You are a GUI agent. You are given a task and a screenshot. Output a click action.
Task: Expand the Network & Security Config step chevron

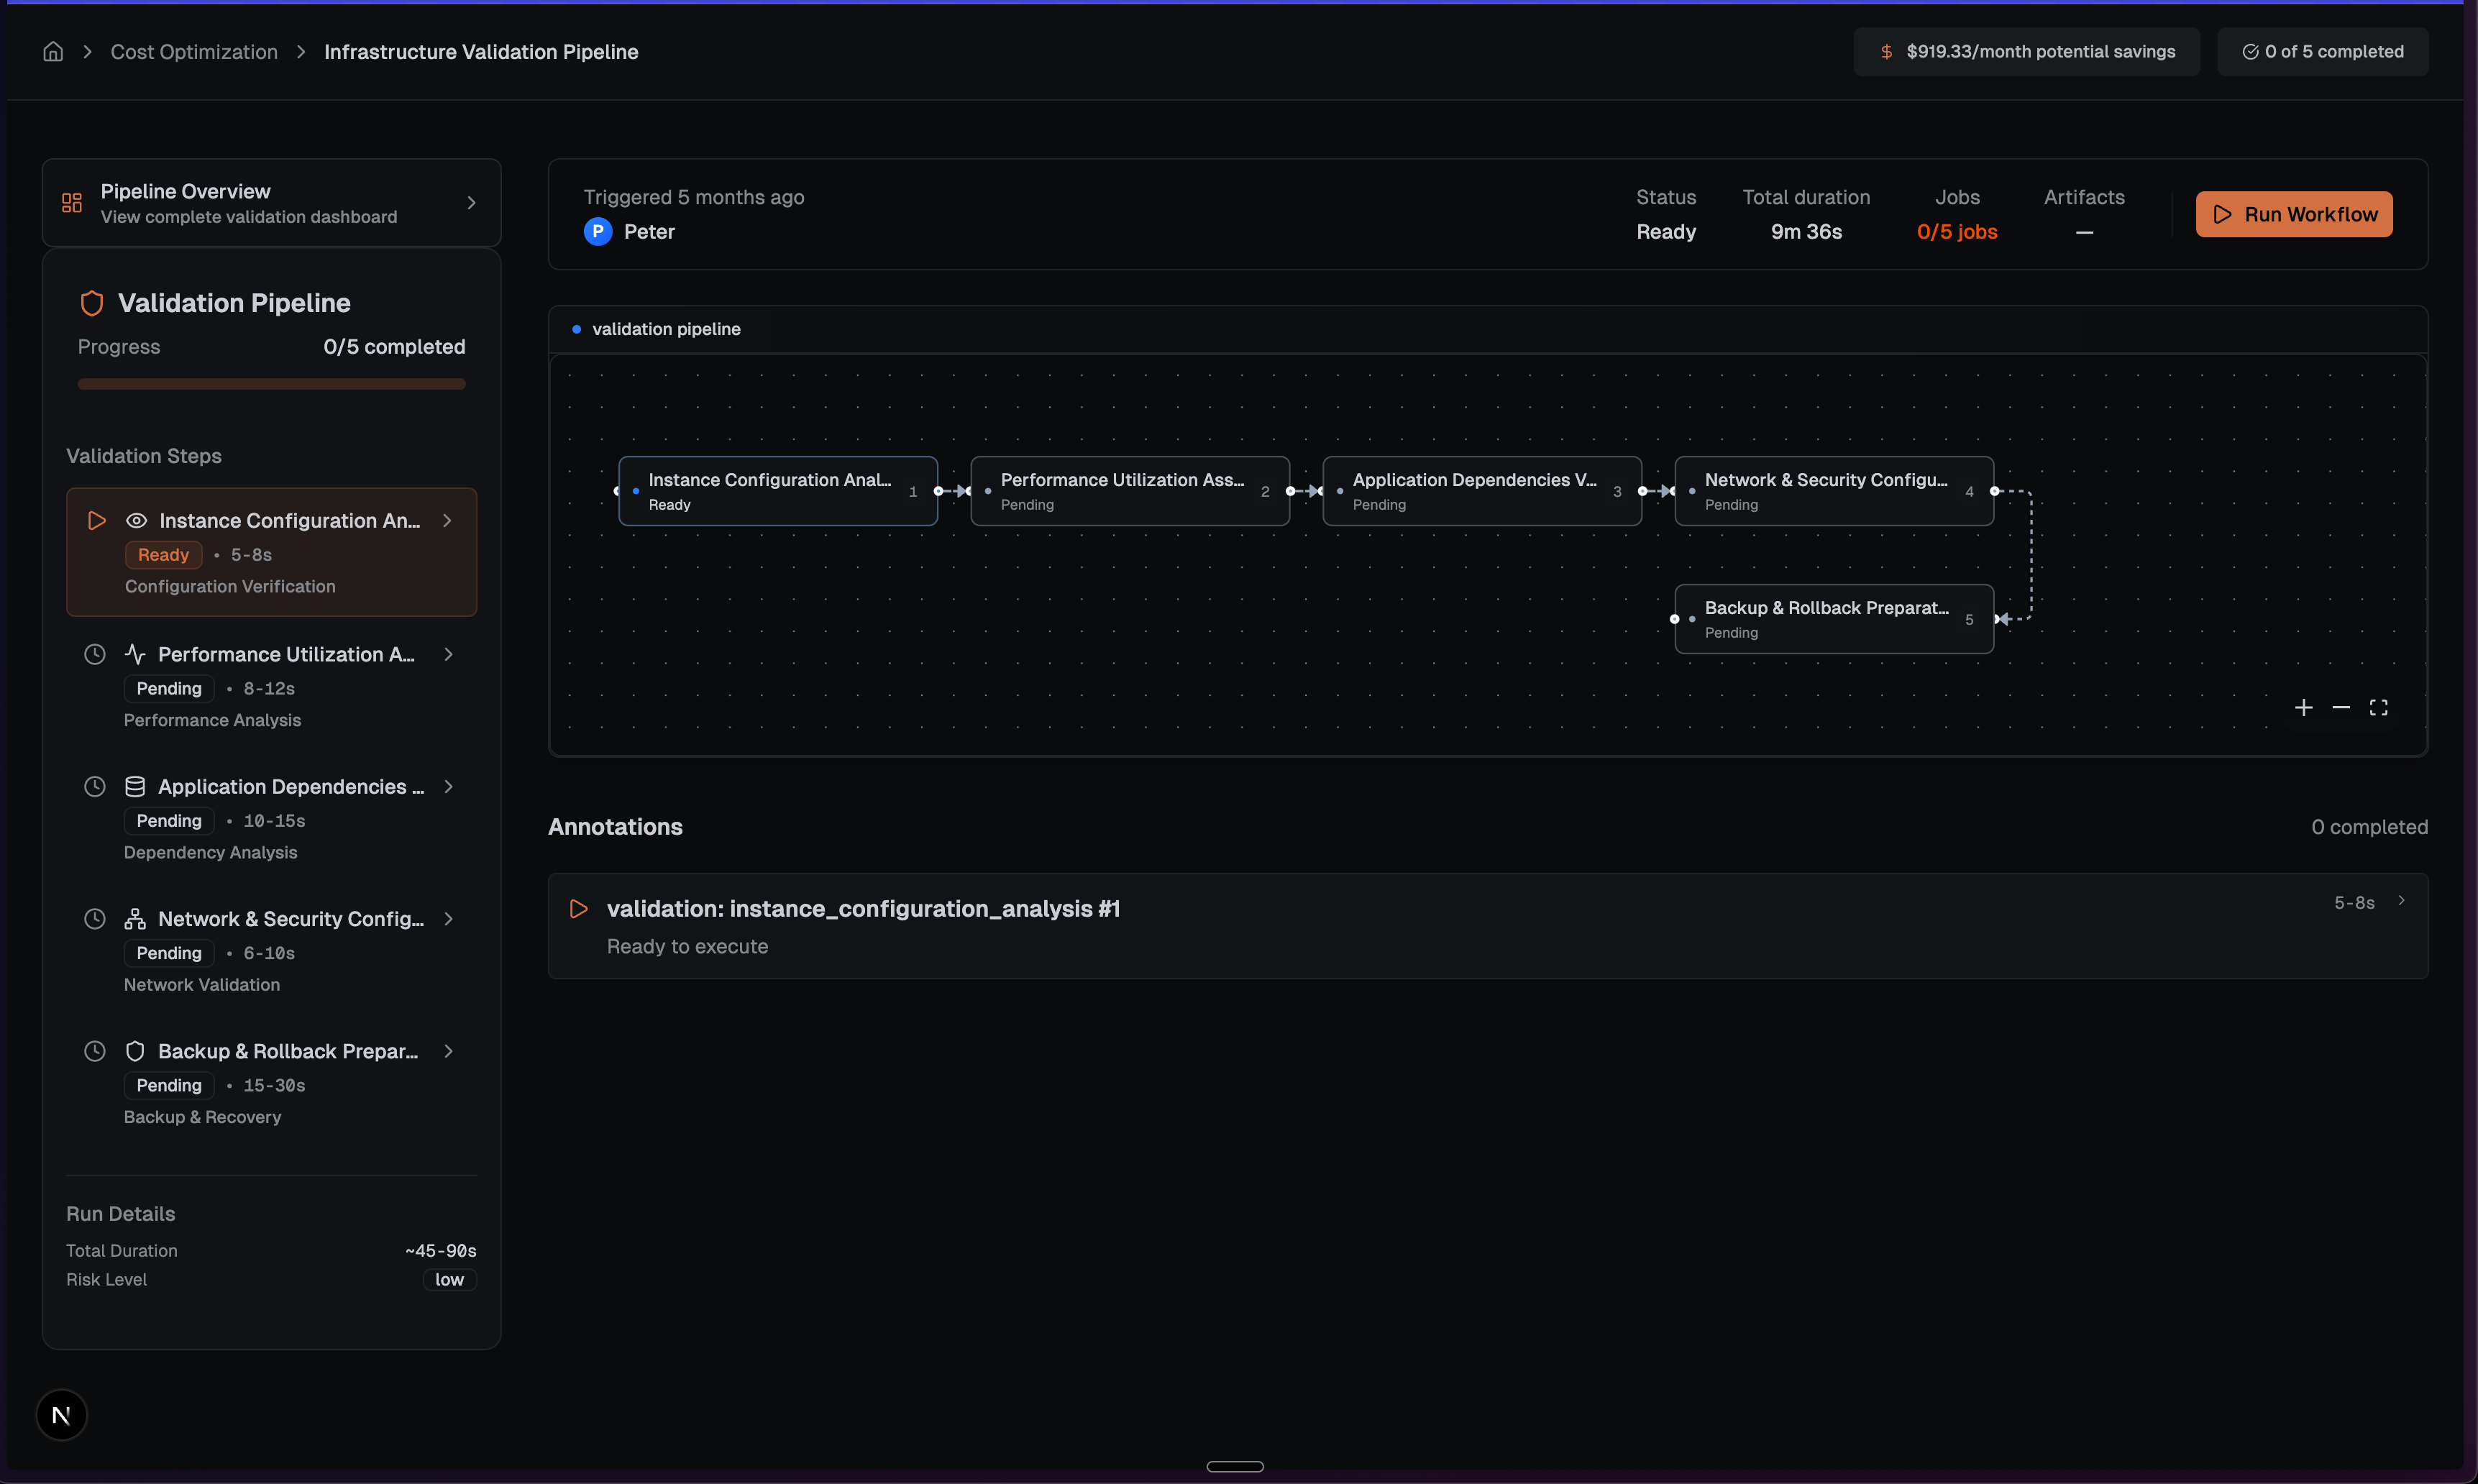click(x=448, y=920)
